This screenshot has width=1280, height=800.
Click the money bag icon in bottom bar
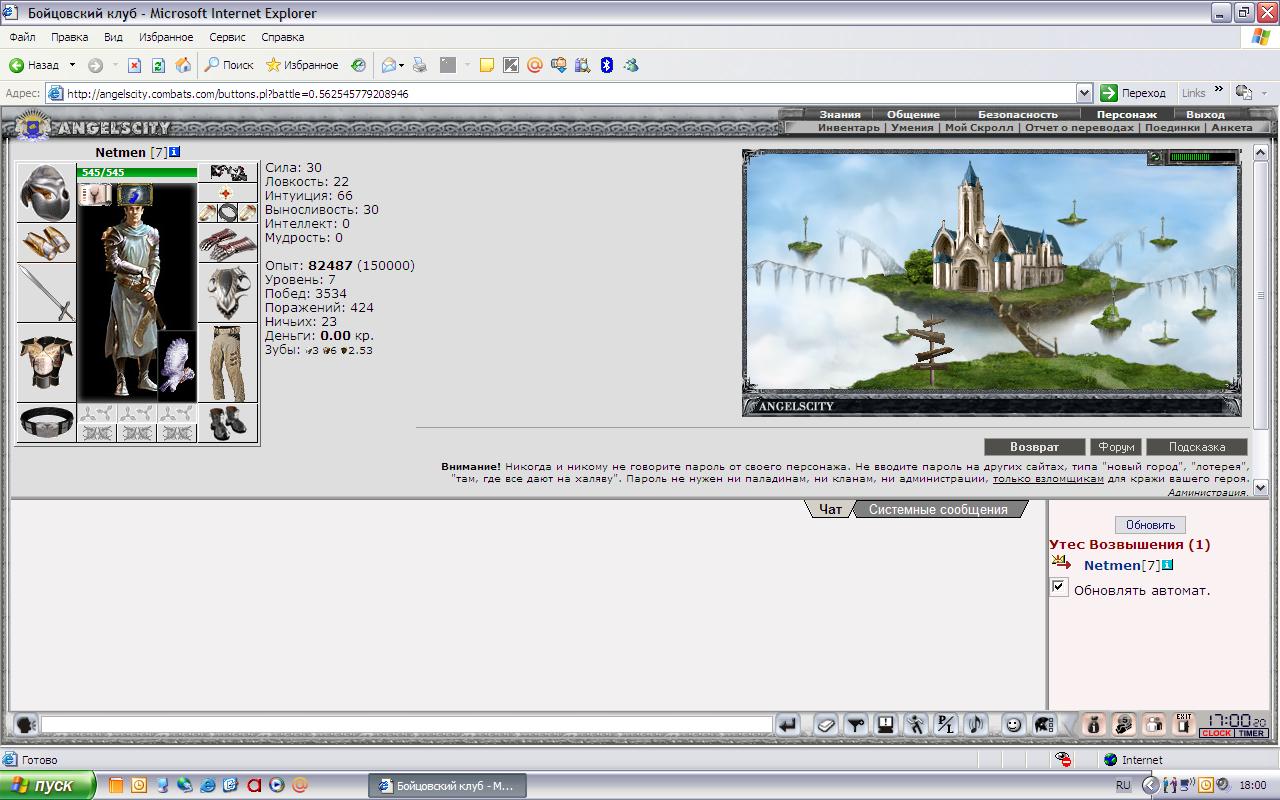point(1094,725)
